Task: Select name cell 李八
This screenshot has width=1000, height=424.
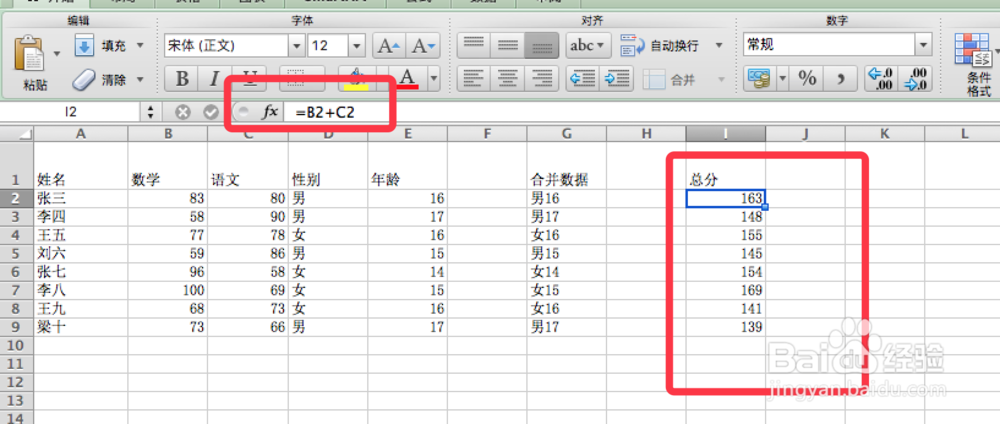Action: tap(80, 290)
